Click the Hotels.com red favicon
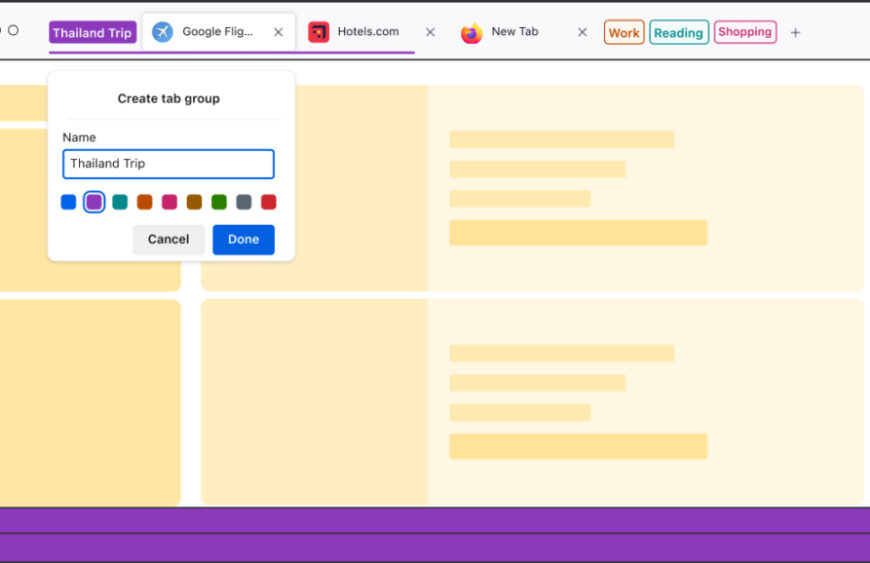 [318, 32]
